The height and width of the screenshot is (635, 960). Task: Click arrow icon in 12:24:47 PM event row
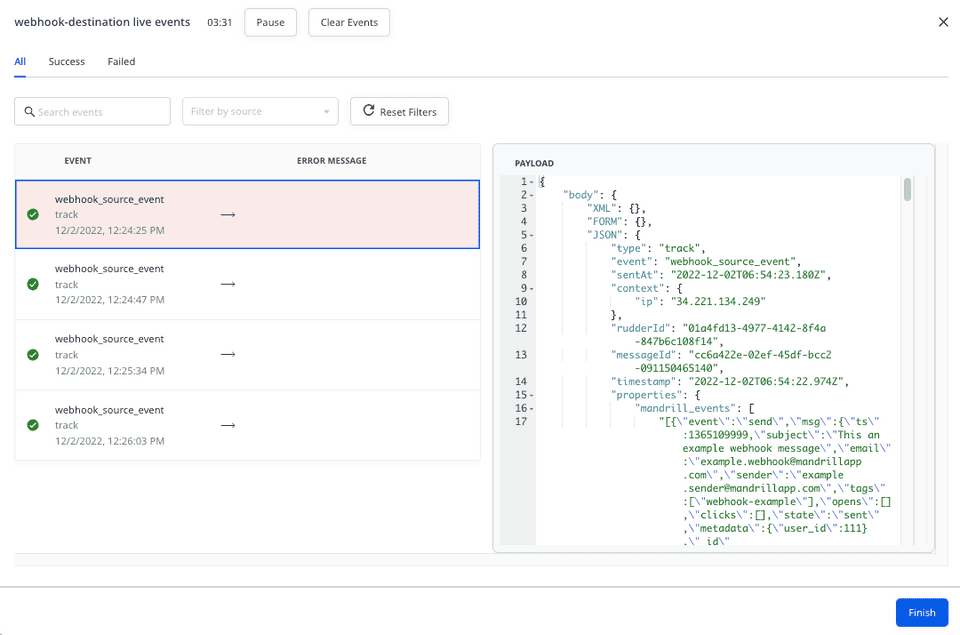(228, 284)
